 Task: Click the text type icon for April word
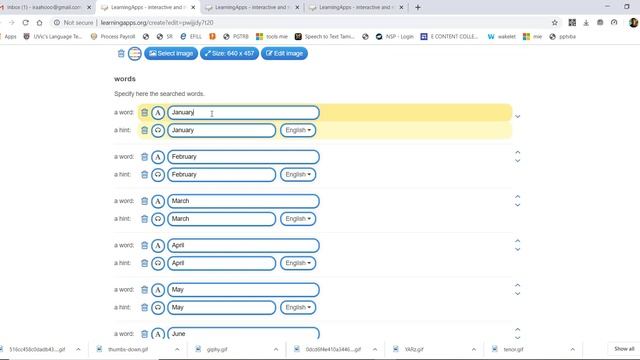[158, 246]
